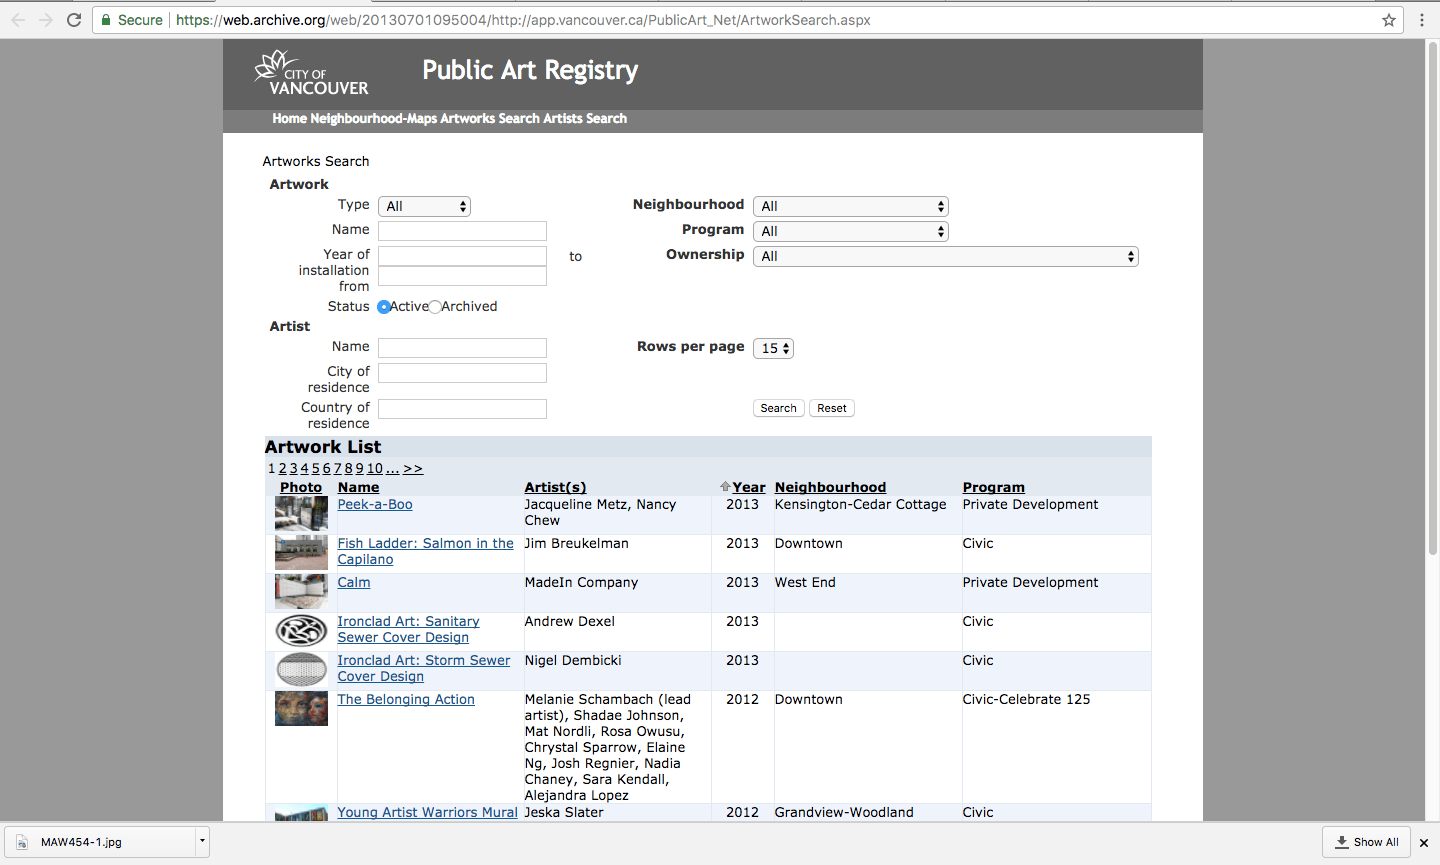Open the Chrome three-dot menu
The height and width of the screenshot is (865, 1440).
tap(1421, 20)
